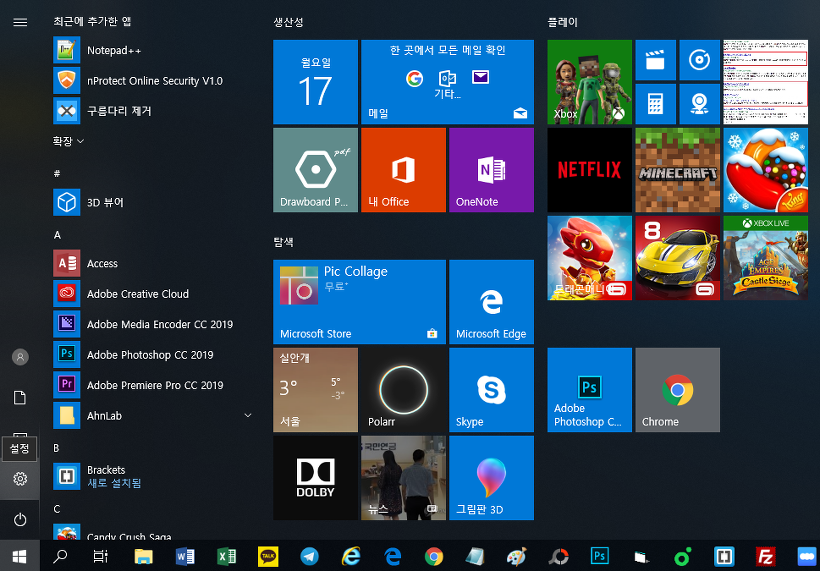The image size is (820, 571).
Task: Open the Candy Crush tile in 플레이 group
Action: point(765,170)
